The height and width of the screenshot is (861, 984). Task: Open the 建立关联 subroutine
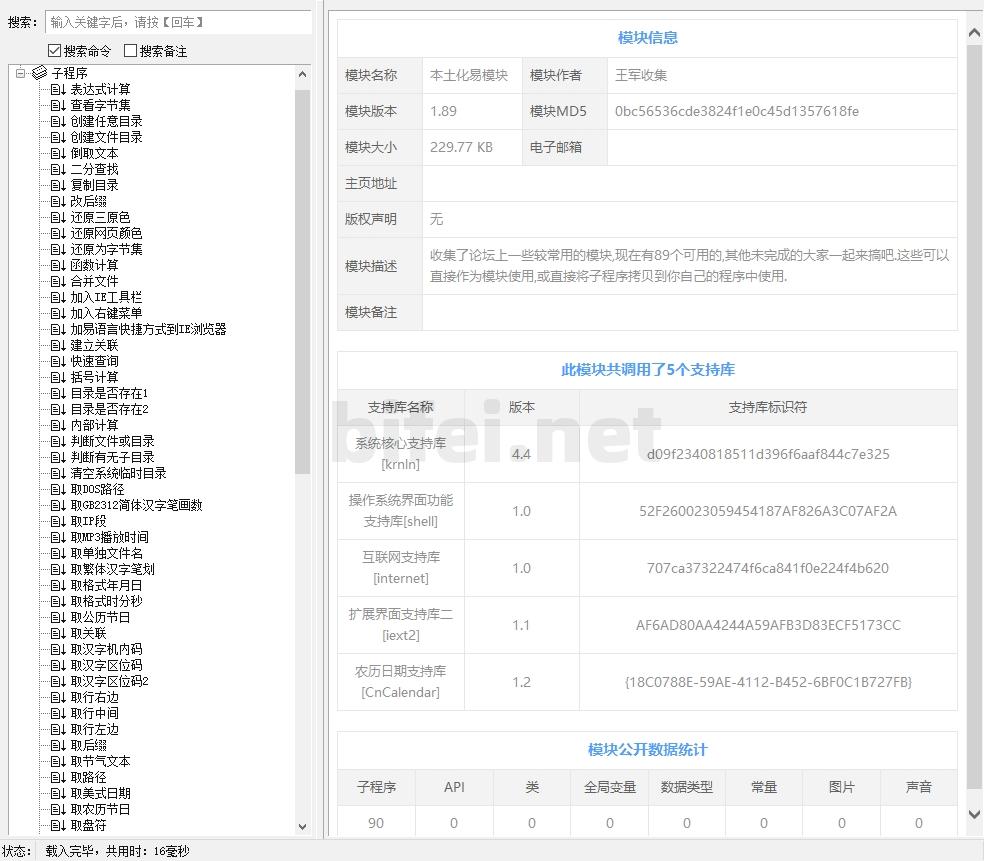[94, 345]
